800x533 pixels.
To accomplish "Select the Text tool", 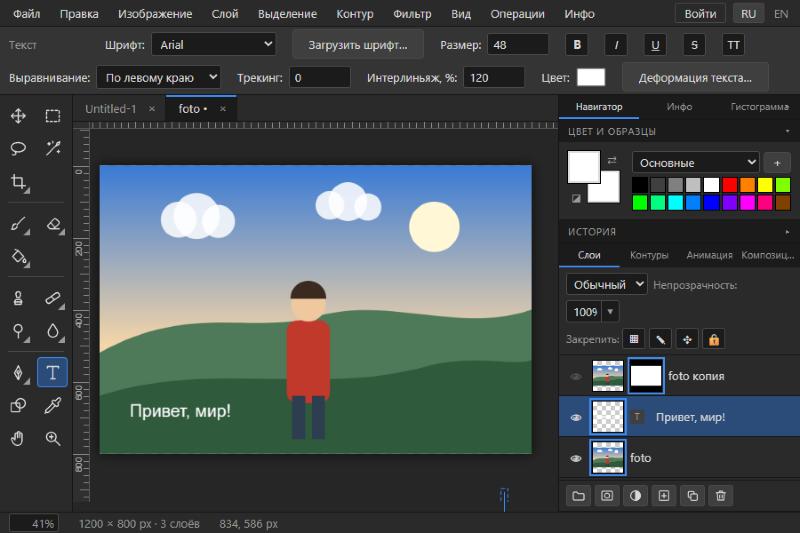I will pos(53,372).
